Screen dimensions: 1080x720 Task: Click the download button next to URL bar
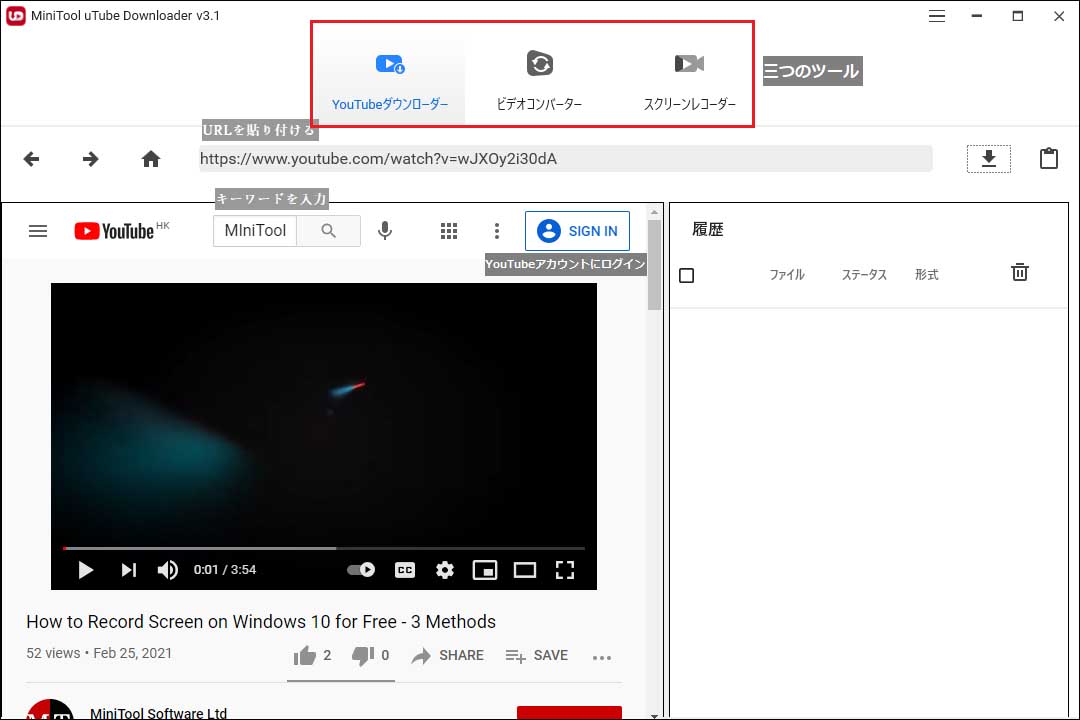[x=988, y=158]
